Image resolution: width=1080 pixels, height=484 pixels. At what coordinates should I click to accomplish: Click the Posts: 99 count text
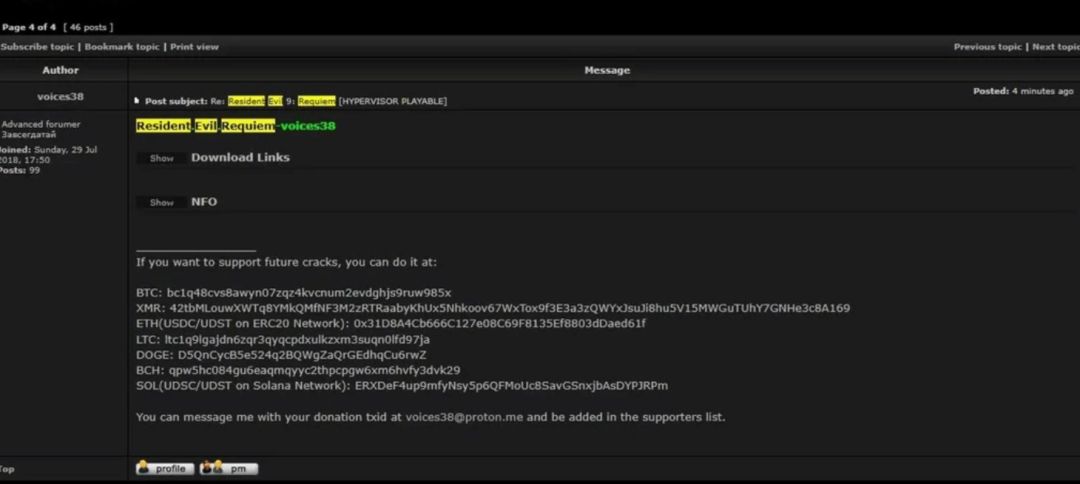19,171
